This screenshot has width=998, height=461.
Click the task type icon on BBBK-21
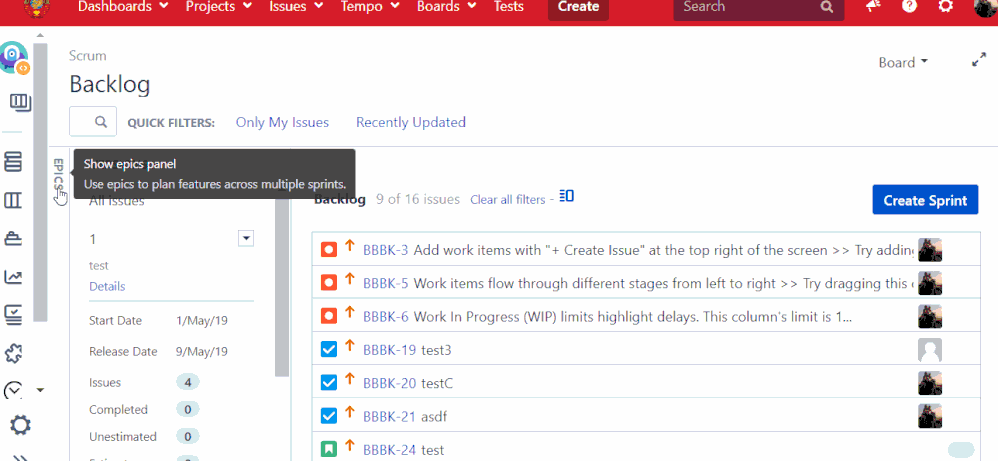(328, 416)
